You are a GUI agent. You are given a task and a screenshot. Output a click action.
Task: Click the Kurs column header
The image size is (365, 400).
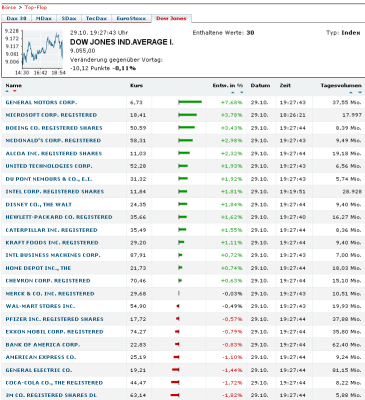[x=136, y=86]
